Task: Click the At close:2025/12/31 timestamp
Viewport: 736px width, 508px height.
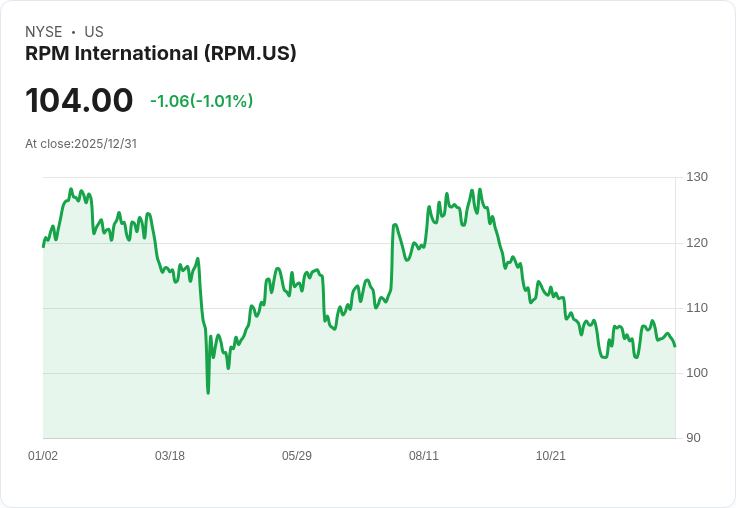Action: coord(81,143)
